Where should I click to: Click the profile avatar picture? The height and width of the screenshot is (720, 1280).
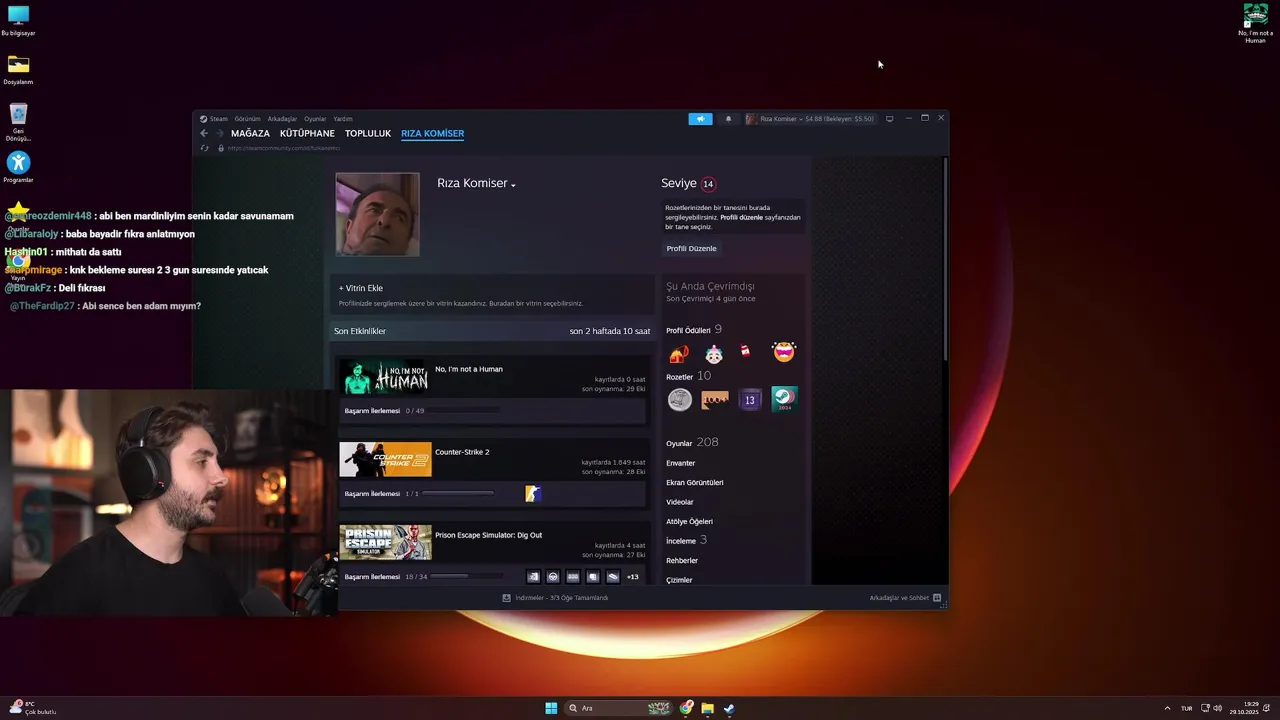[377, 214]
